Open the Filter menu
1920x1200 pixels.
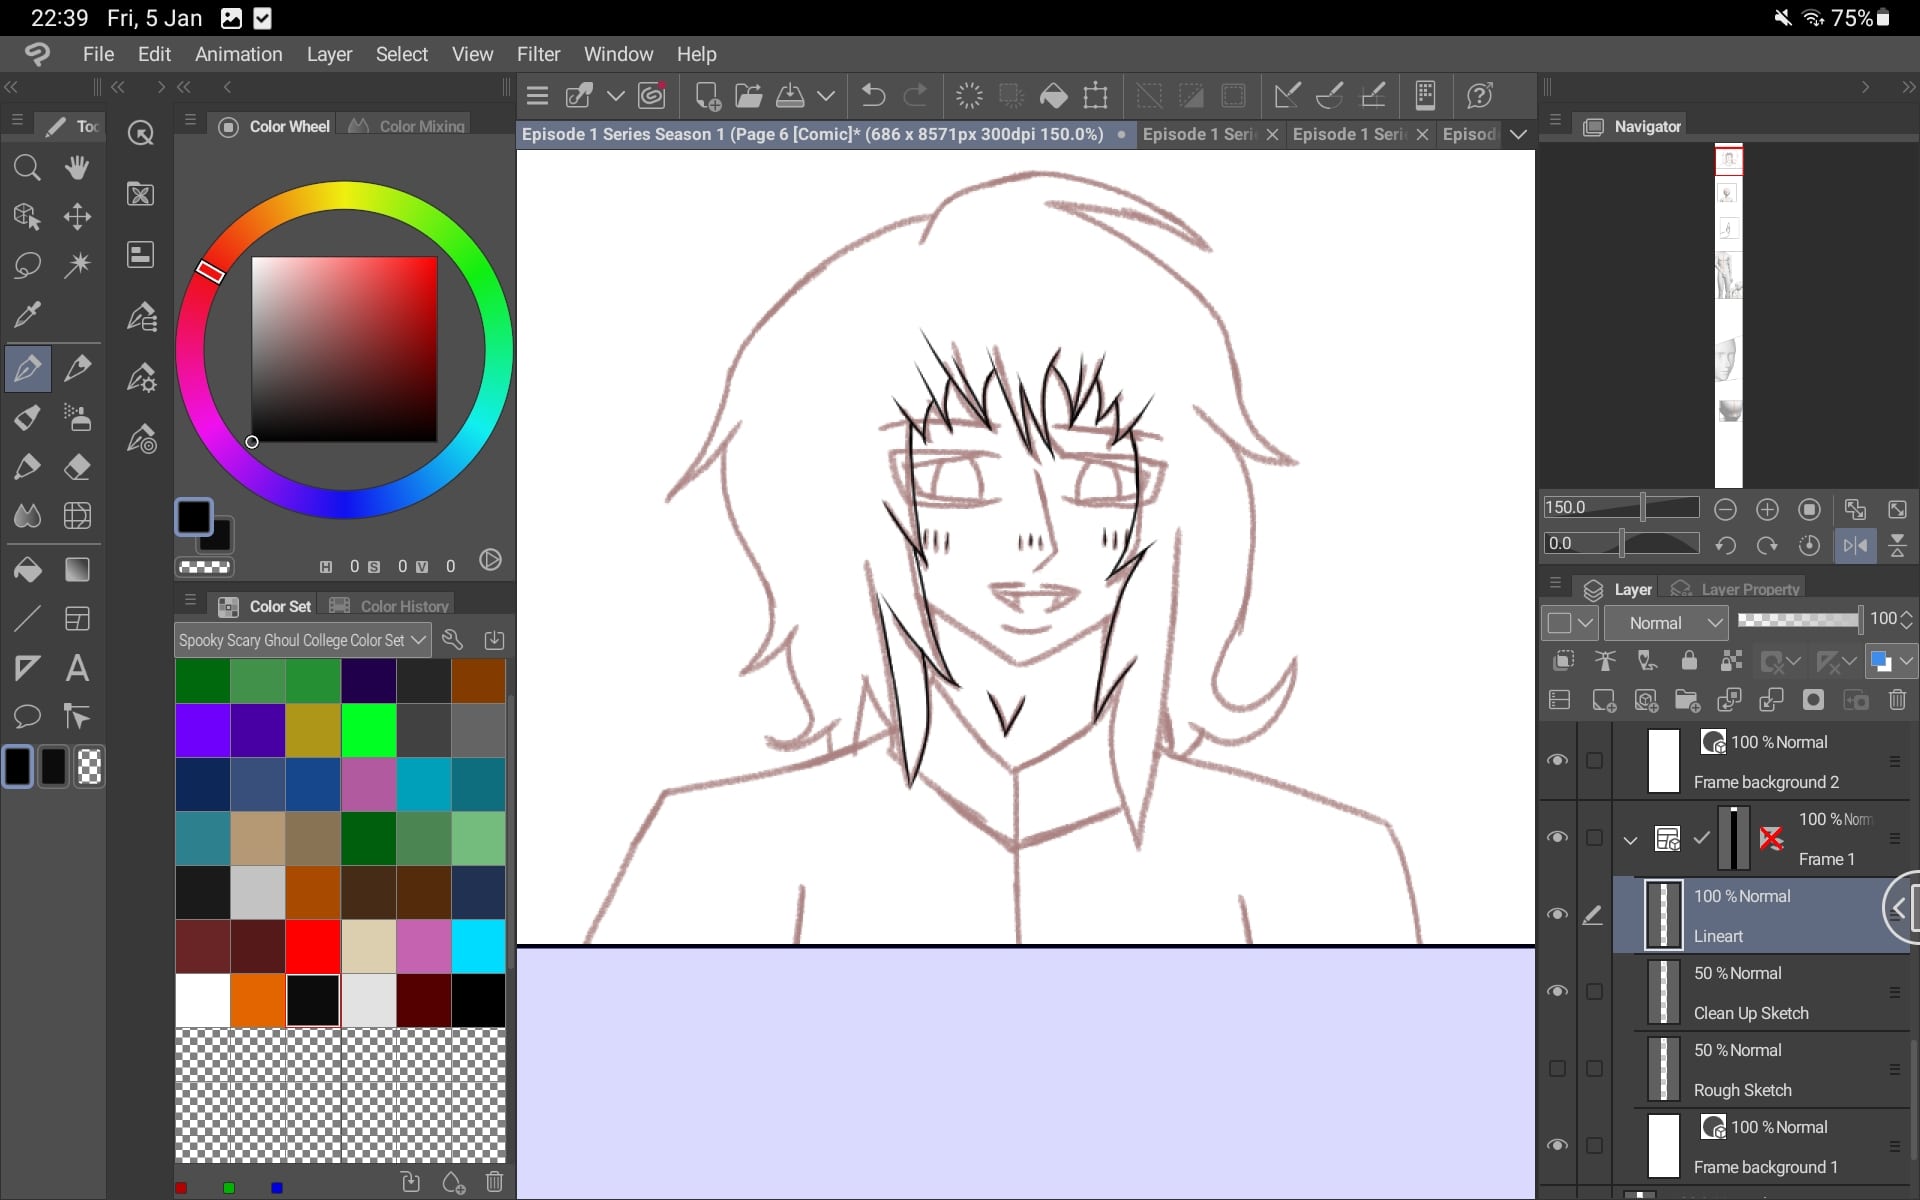[x=538, y=54]
